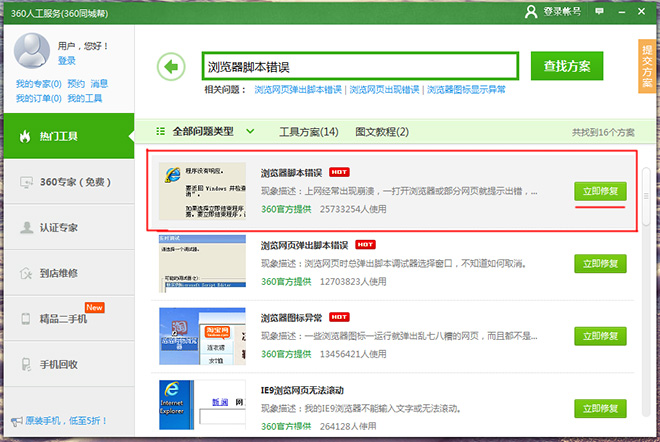Open the IE9浏览网页无法滚动 Internet Explorer thumbnail

point(202,405)
